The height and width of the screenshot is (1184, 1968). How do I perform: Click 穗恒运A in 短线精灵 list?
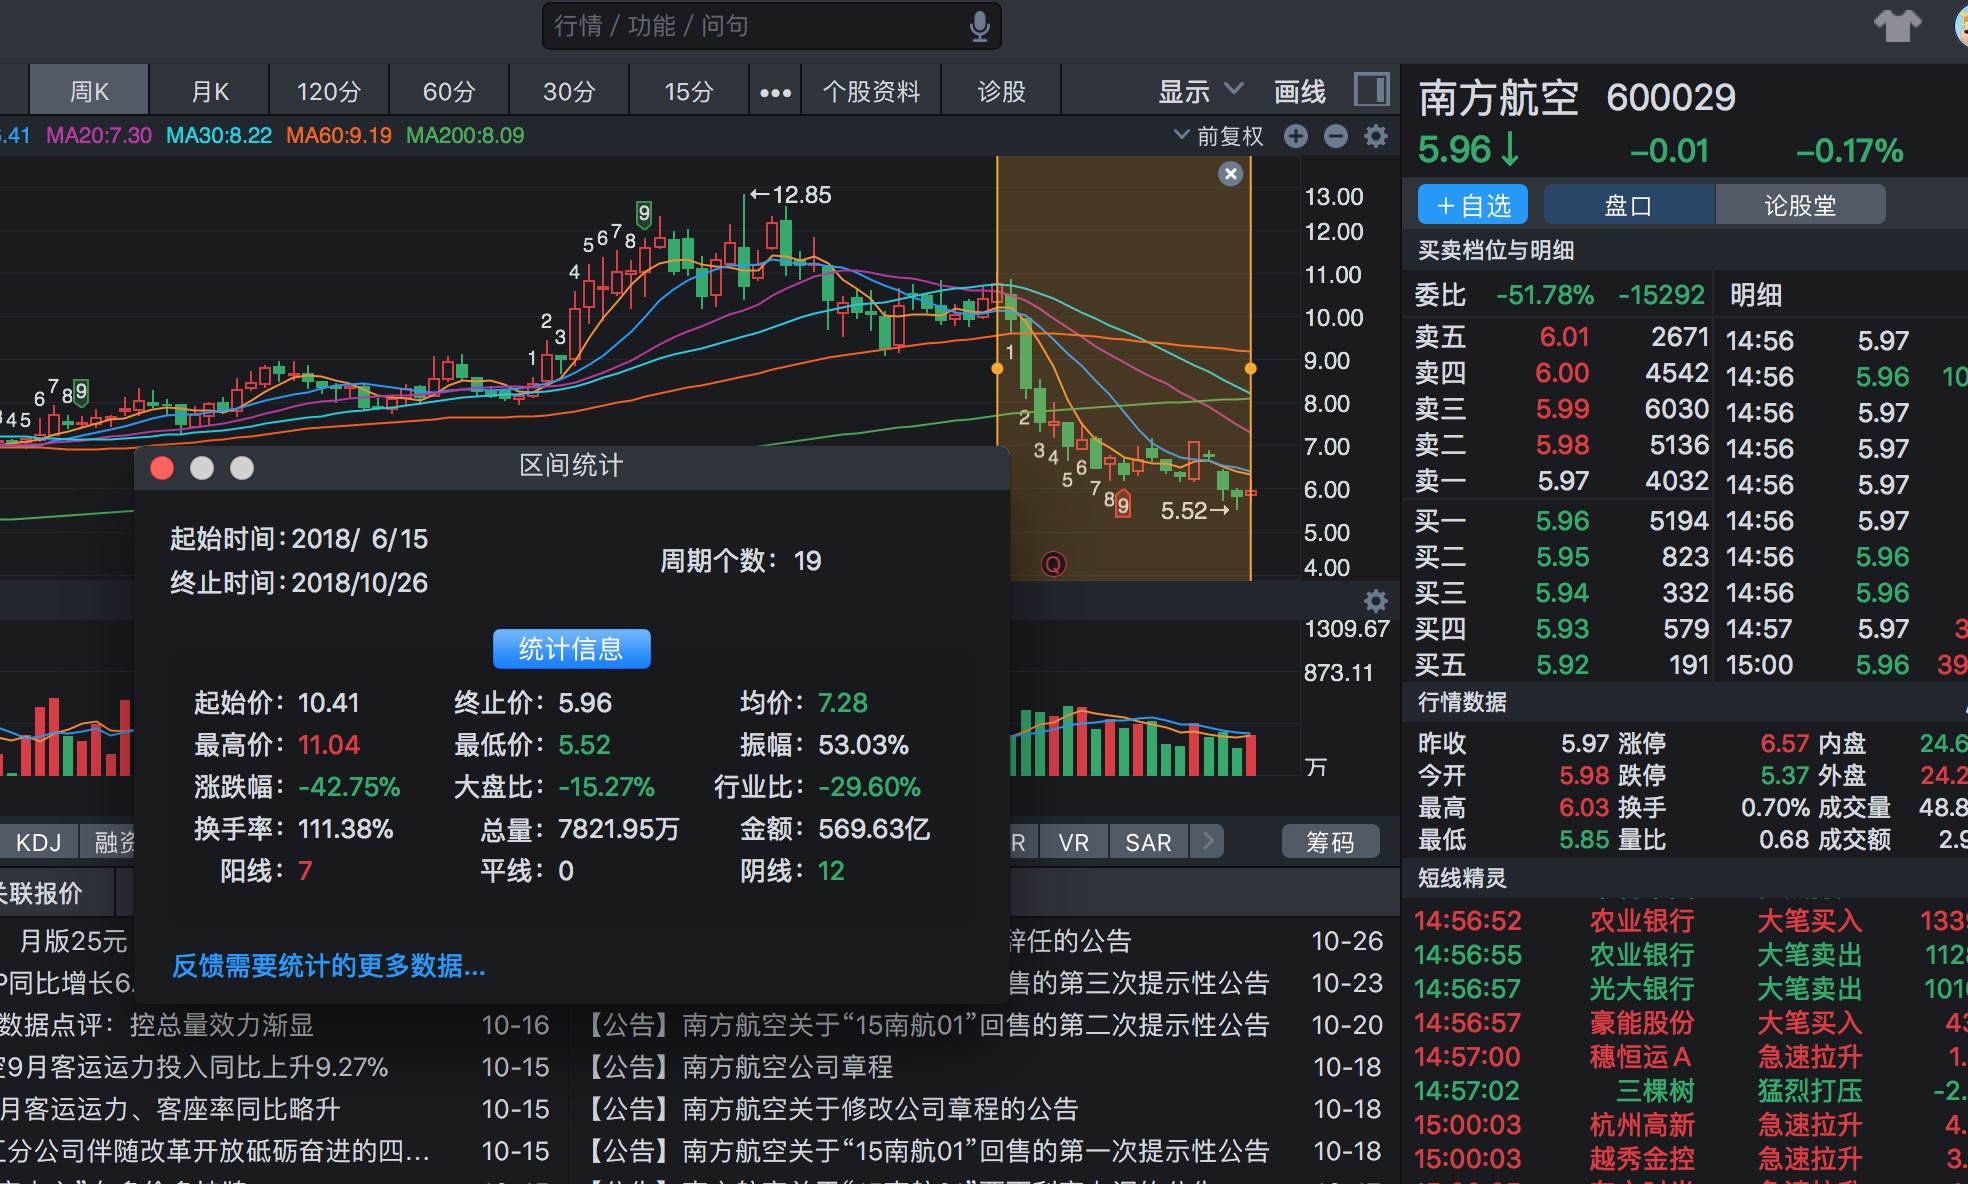[x=1641, y=1057]
